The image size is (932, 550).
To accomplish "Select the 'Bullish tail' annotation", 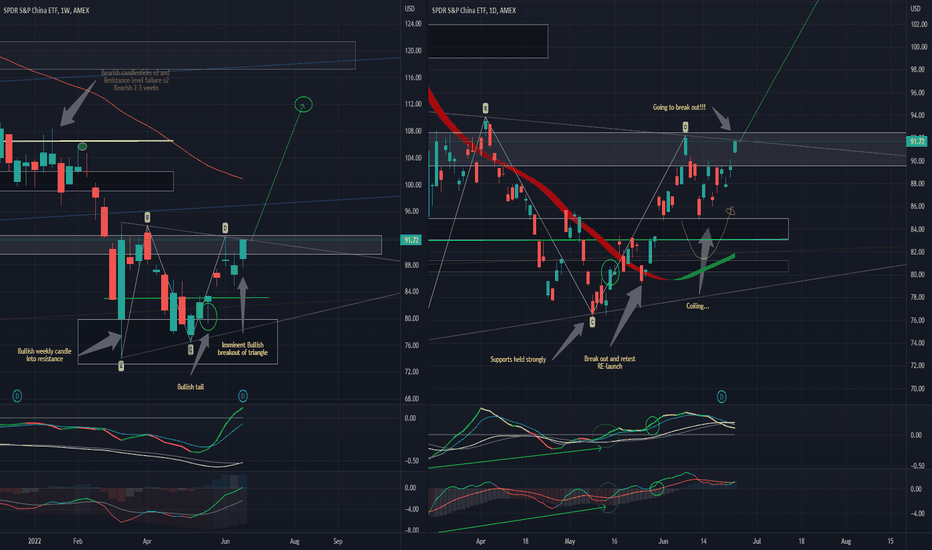I will 191,387.
